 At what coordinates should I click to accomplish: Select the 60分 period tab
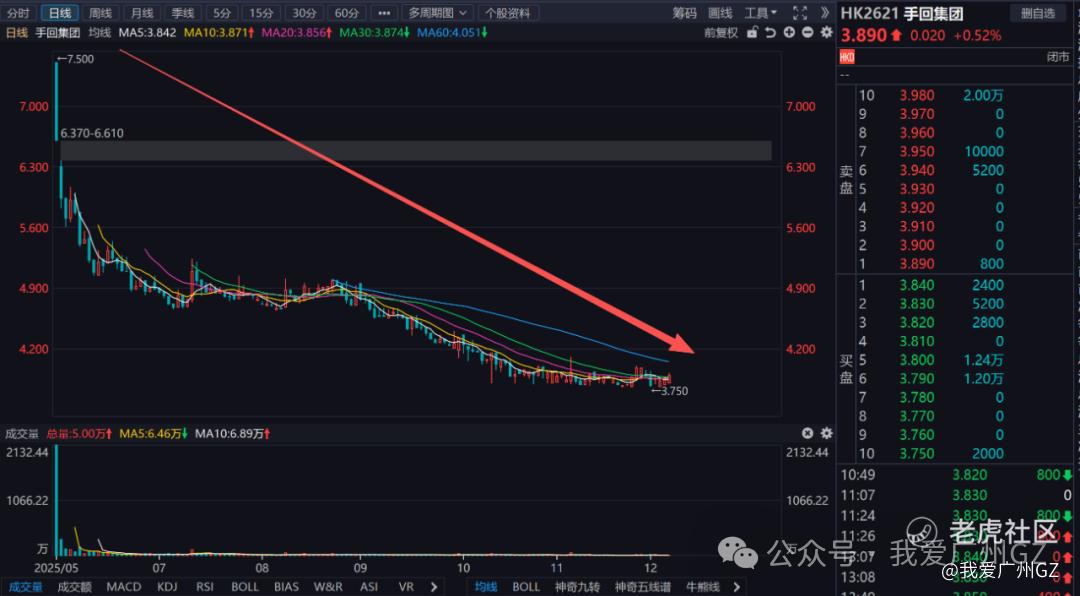(x=346, y=12)
